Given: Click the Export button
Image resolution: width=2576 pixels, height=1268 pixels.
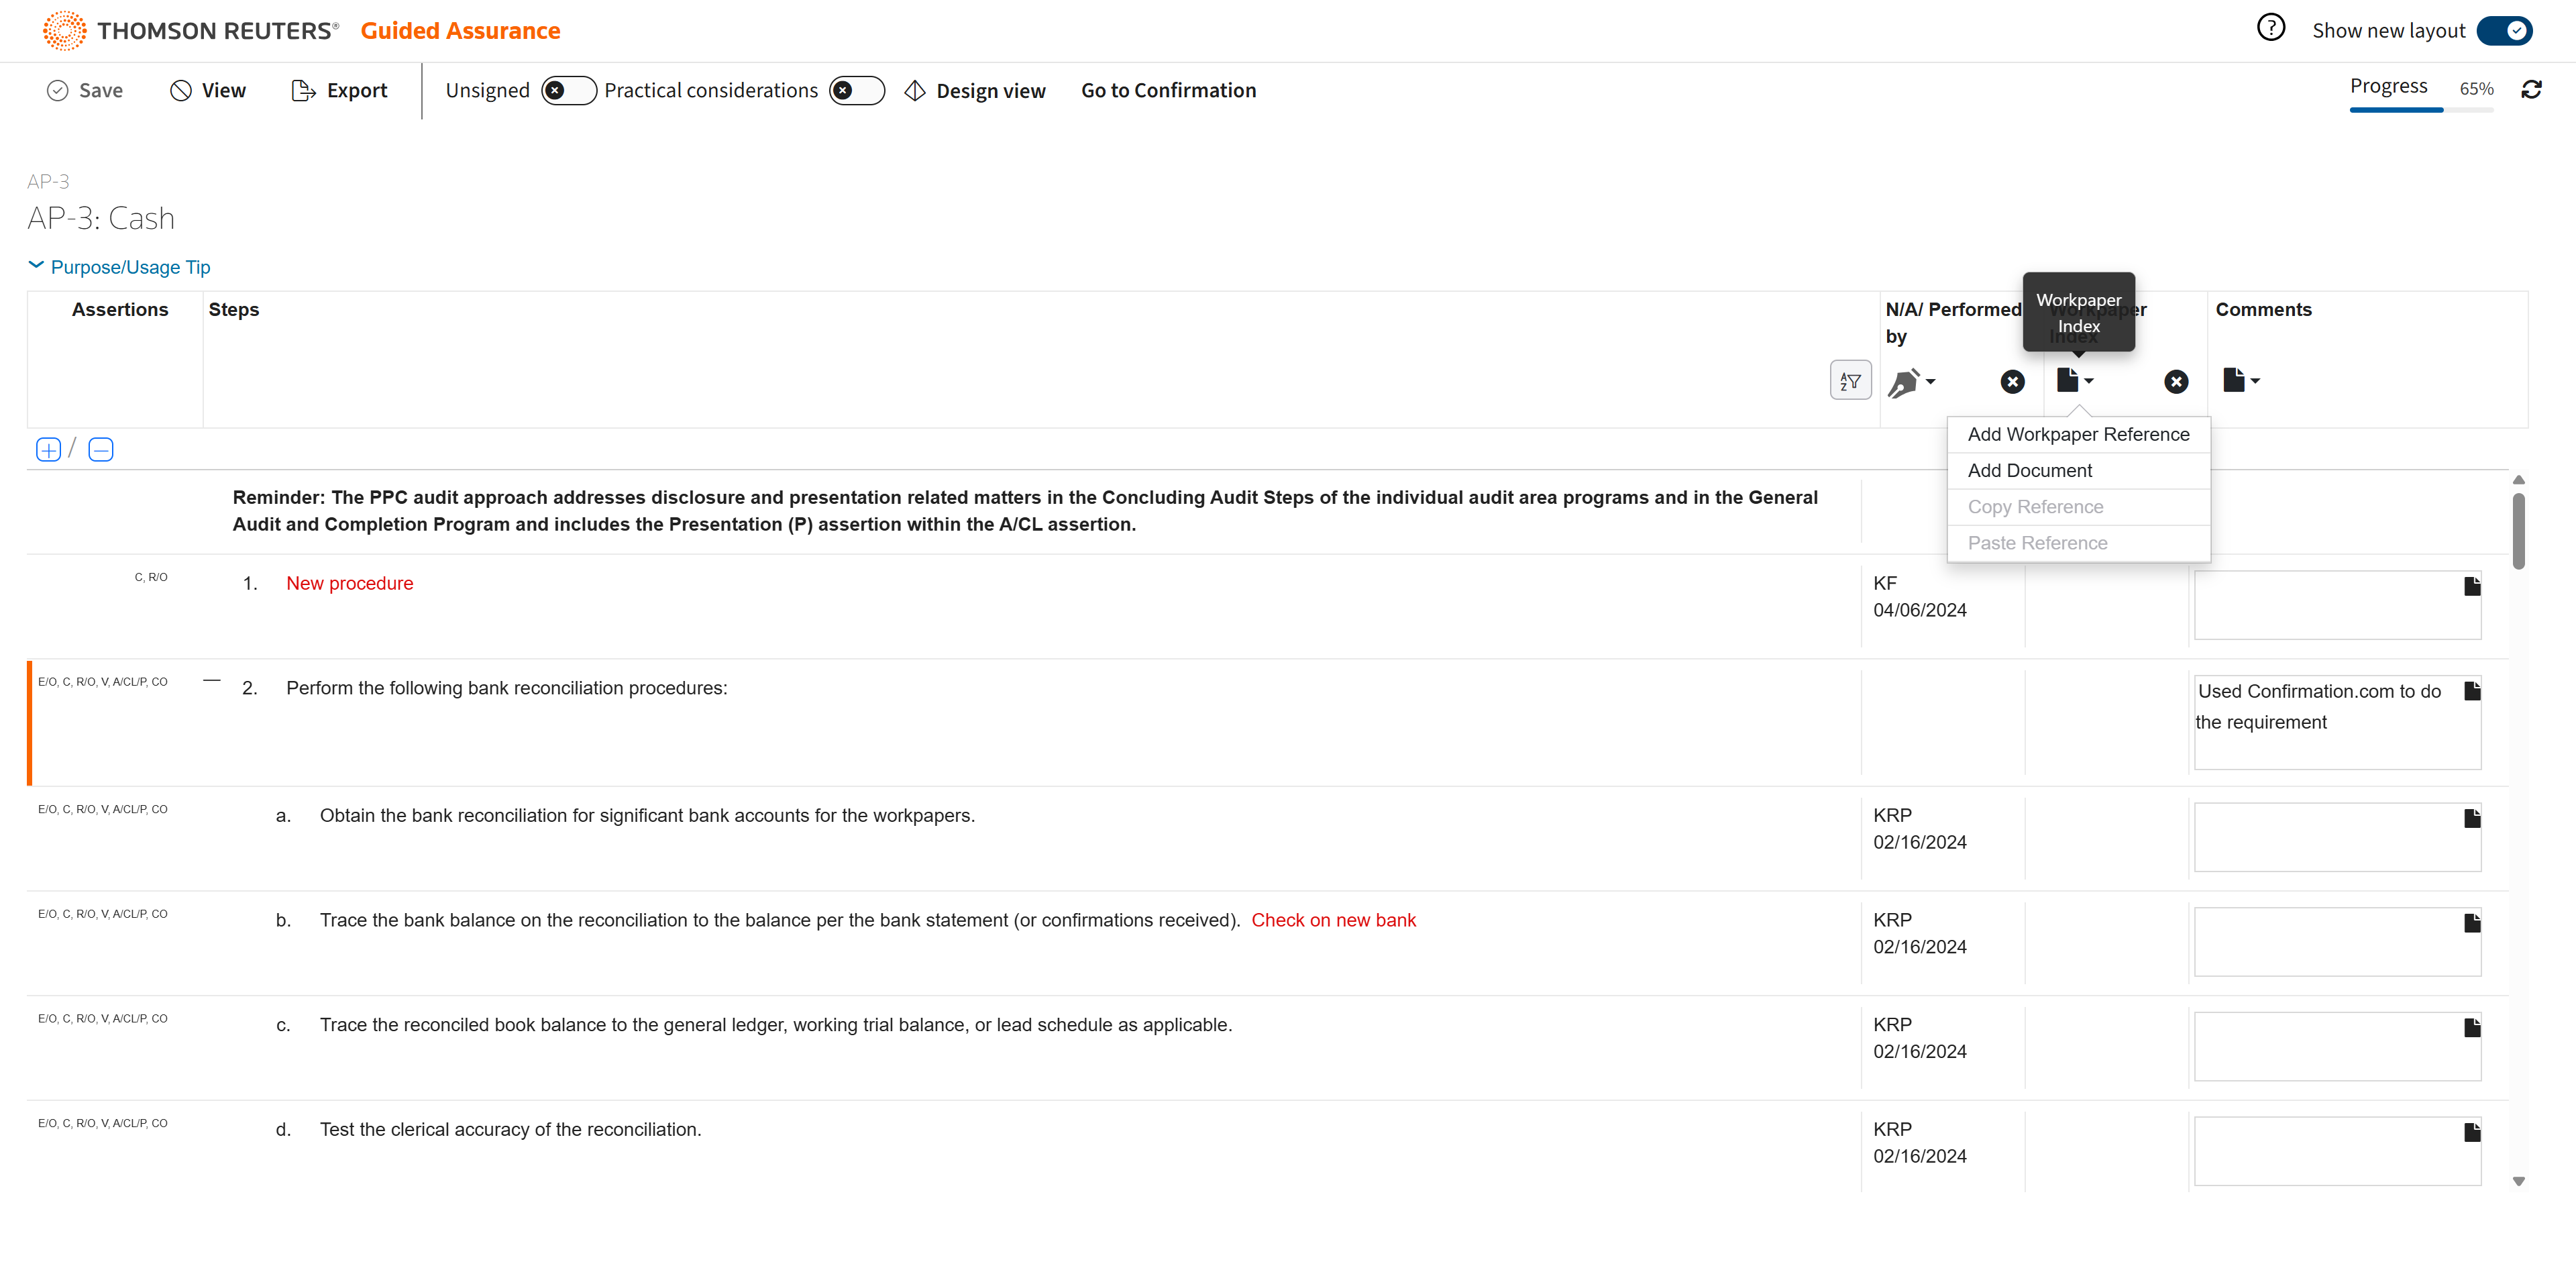Looking at the screenshot, I should [340, 91].
